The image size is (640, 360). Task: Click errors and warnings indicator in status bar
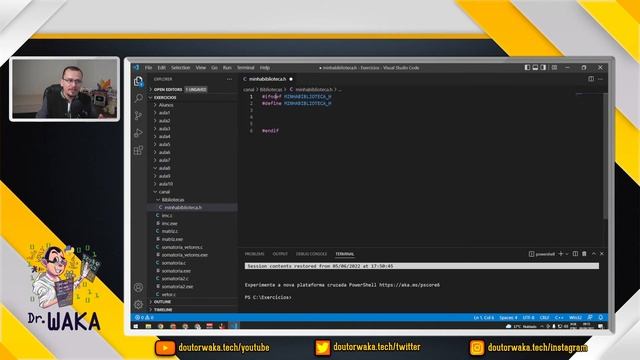tap(144, 318)
